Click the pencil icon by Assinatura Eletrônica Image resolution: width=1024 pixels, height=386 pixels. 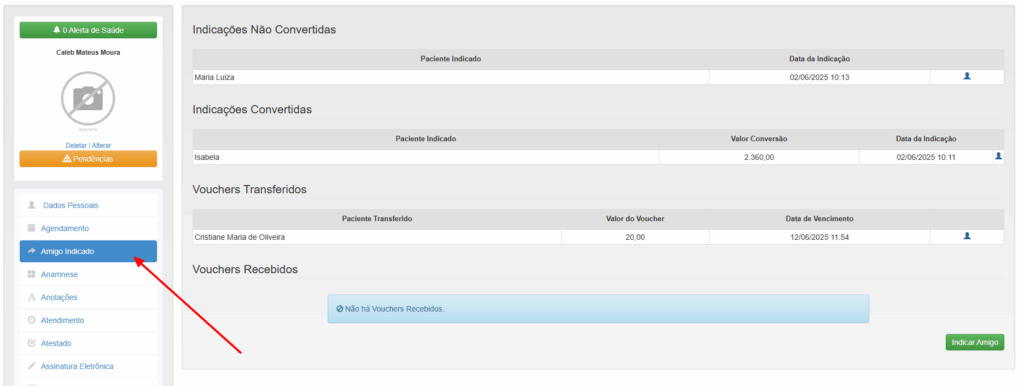tap(31, 366)
